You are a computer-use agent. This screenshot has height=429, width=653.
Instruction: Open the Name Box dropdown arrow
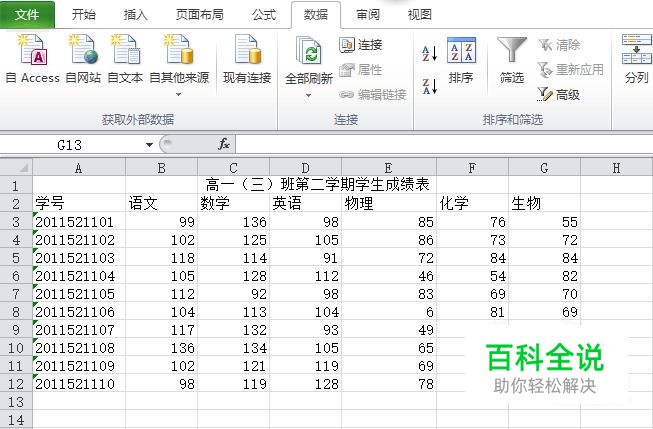[x=149, y=145]
